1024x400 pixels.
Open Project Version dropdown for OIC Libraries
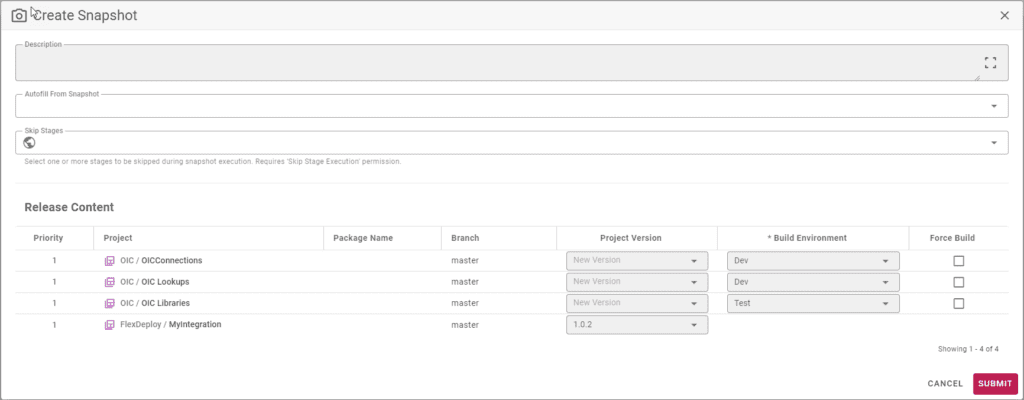coord(637,303)
